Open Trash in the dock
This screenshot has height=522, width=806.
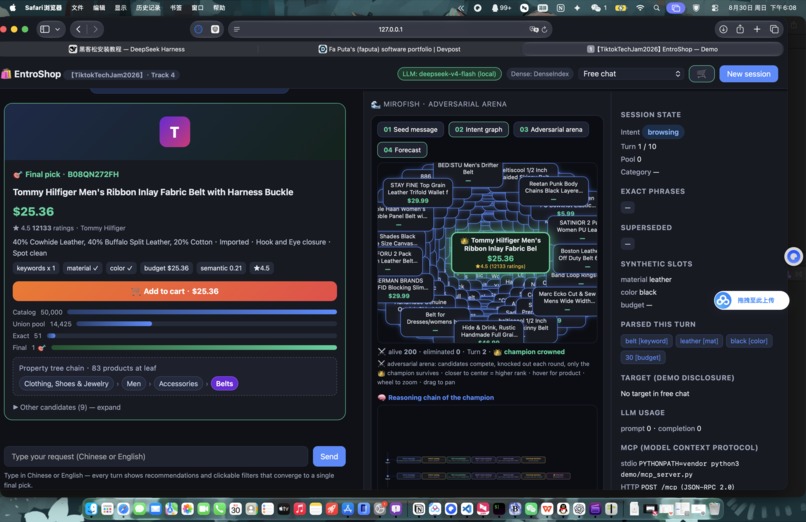coord(715,509)
